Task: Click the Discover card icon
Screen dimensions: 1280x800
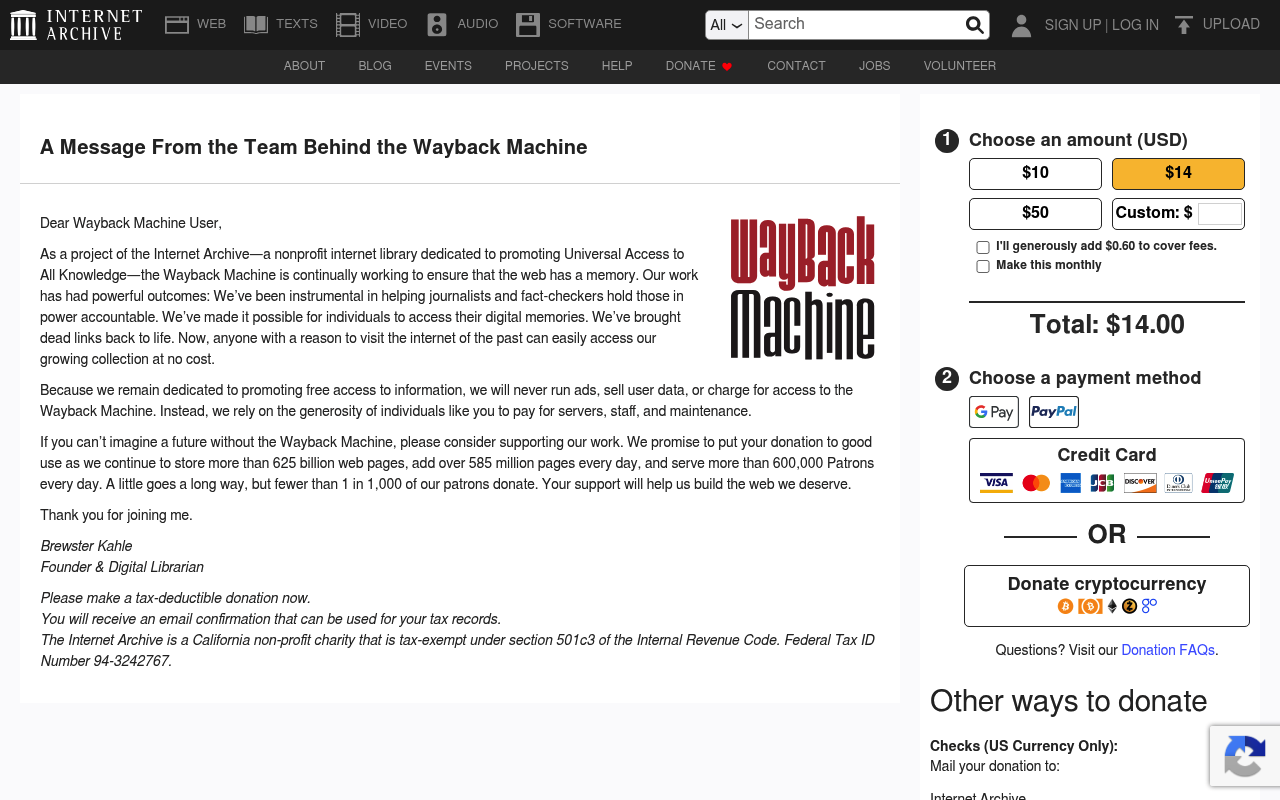Action: [x=1140, y=483]
